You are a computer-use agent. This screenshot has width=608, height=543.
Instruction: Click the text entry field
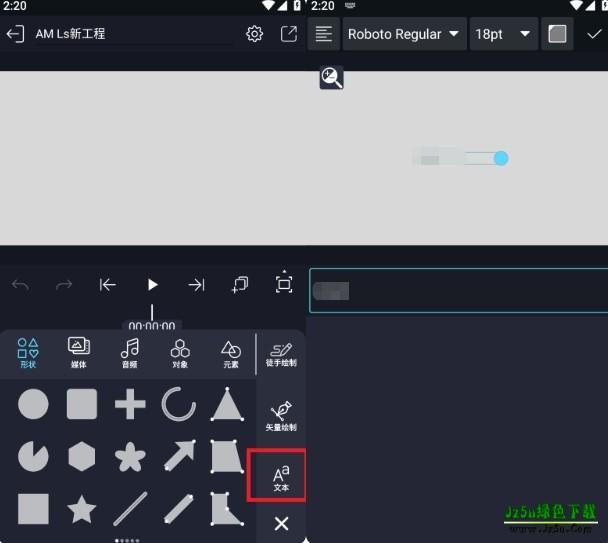(x=457, y=291)
